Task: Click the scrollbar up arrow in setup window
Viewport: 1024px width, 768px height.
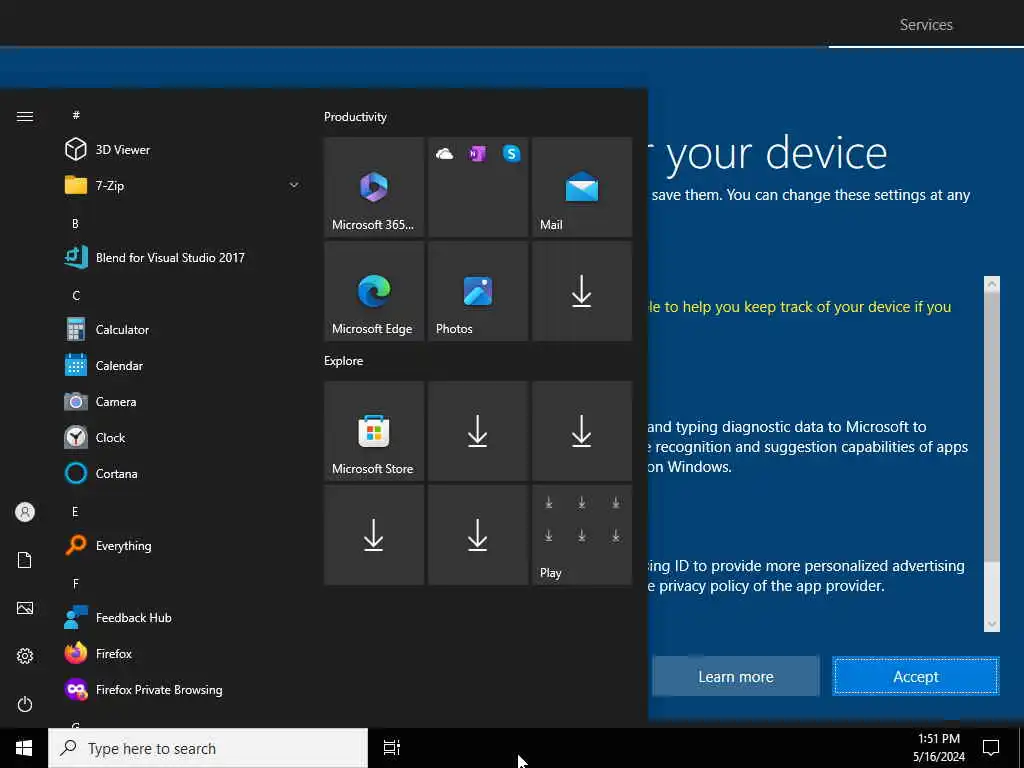Action: 991,284
